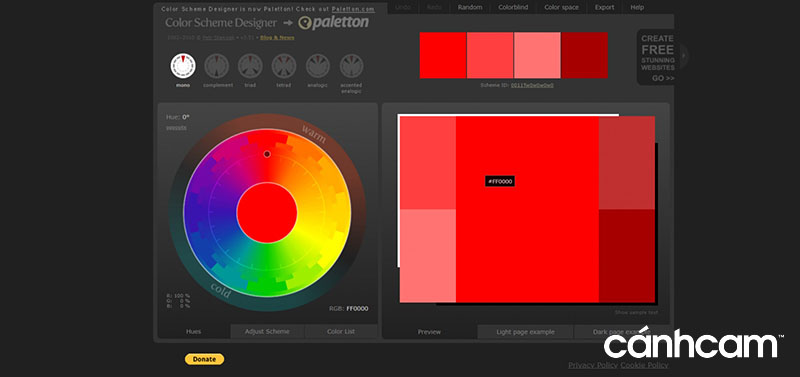The height and width of the screenshot is (377, 800).
Task: Open the Blog & News link
Action: pos(277,38)
